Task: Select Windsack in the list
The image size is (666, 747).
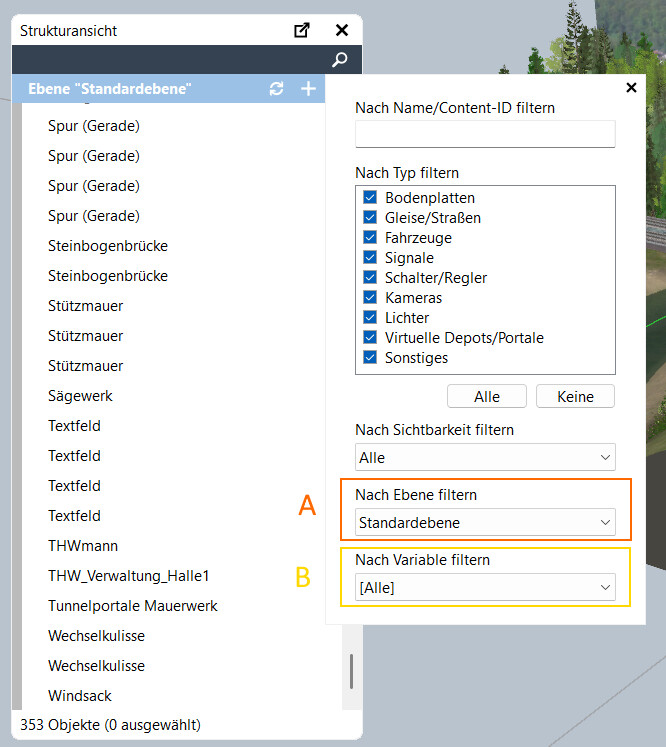Action: [x=80, y=696]
